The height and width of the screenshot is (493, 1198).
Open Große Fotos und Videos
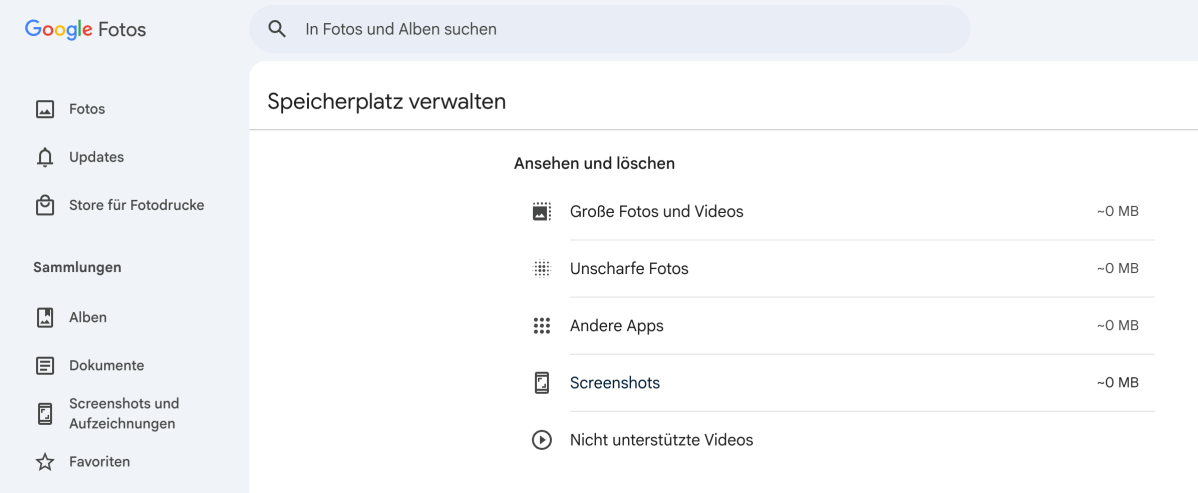coord(656,212)
